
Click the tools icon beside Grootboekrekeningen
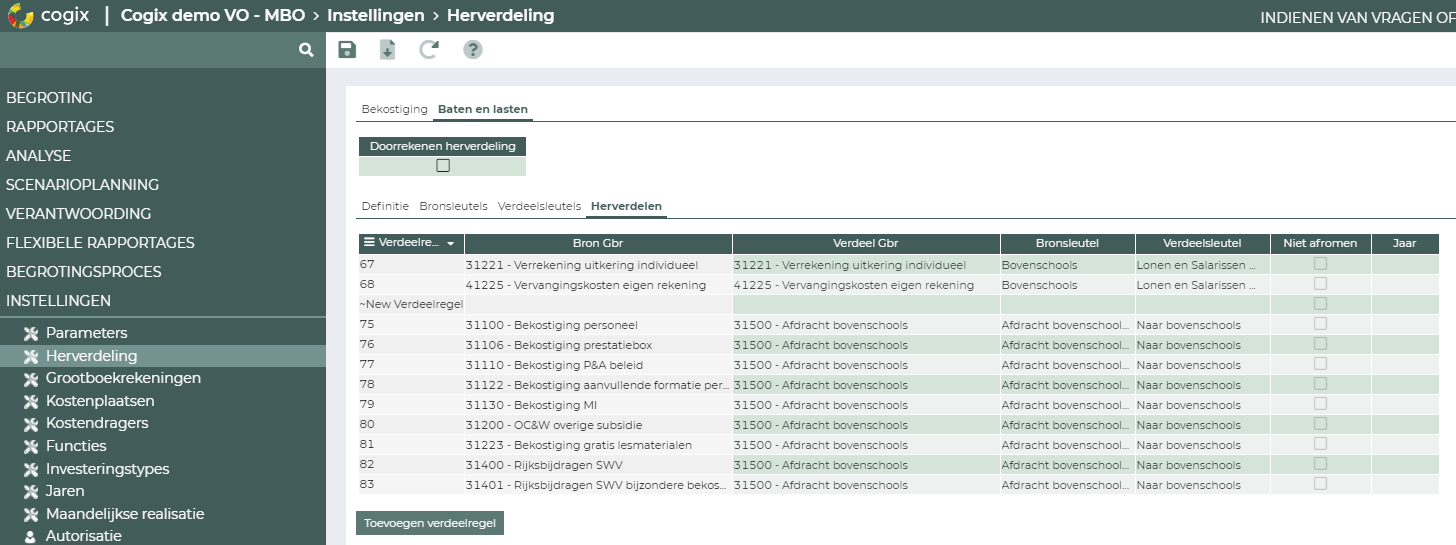(x=30, y=378)
